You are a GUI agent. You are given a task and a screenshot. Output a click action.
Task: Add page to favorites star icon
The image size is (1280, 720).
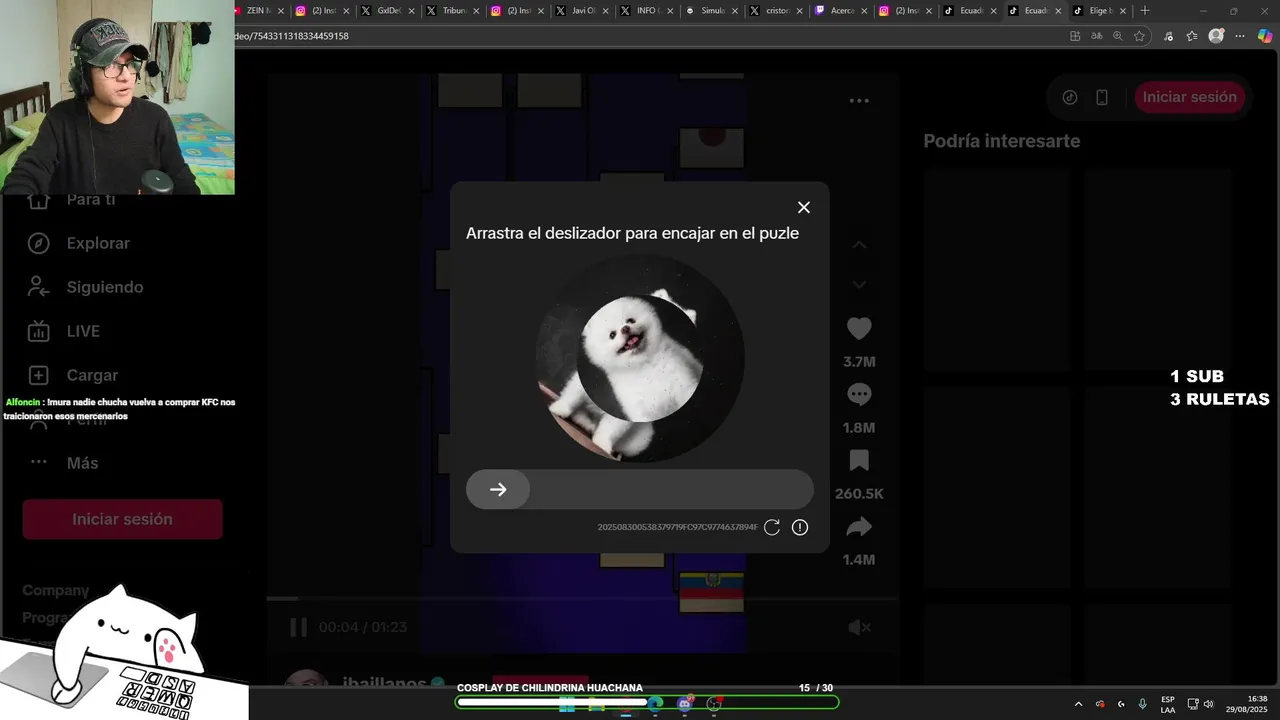(1139, 36)
